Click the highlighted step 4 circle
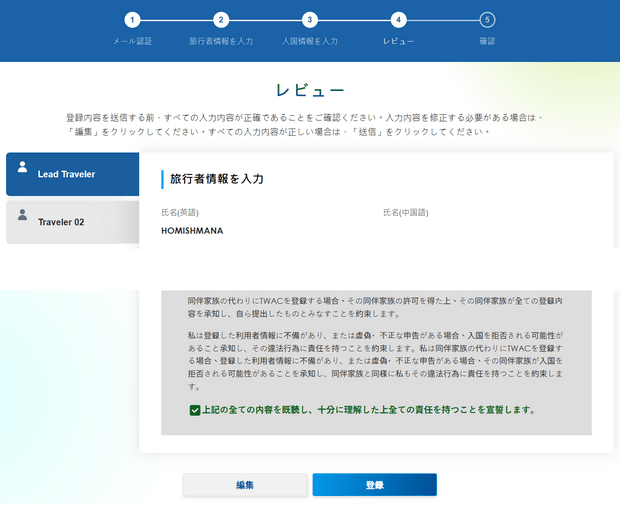The image size is (620, 506). point(399,20)
